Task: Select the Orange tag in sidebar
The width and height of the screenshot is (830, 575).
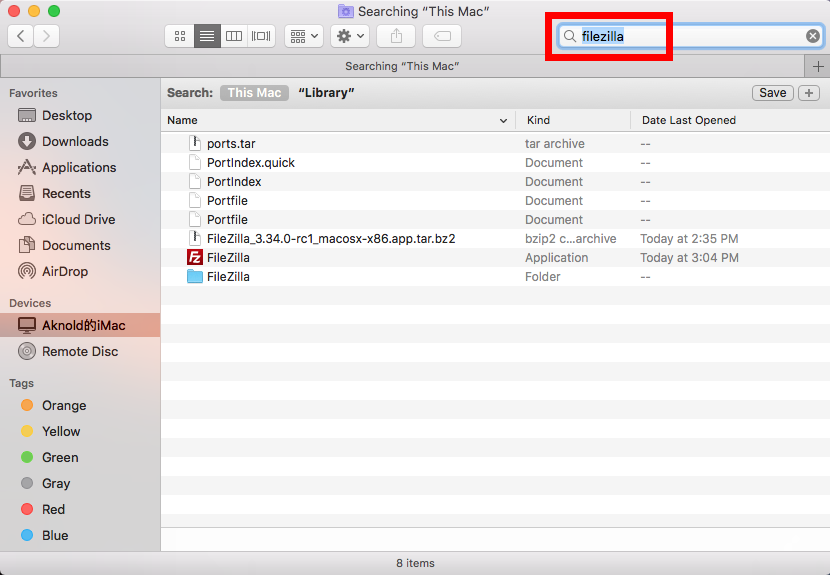Action: point(64,406)
